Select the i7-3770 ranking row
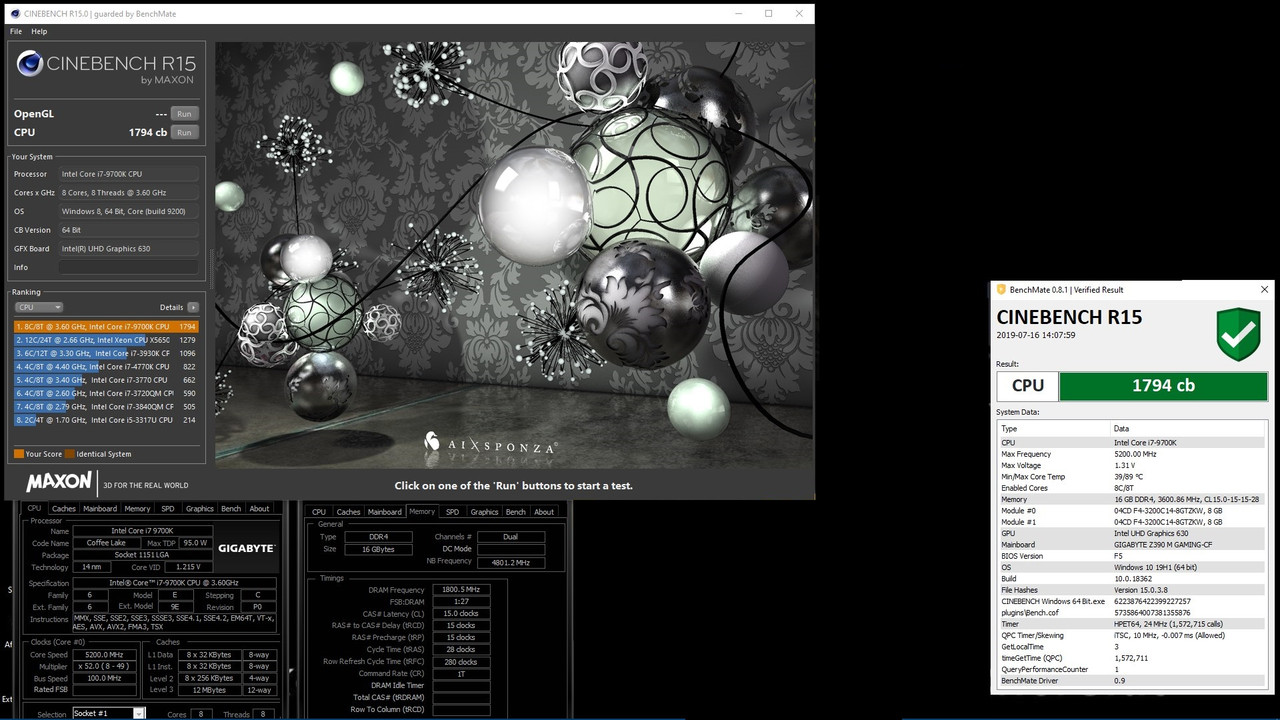This screenshot has height=720, width=1280. coord(106,380)
